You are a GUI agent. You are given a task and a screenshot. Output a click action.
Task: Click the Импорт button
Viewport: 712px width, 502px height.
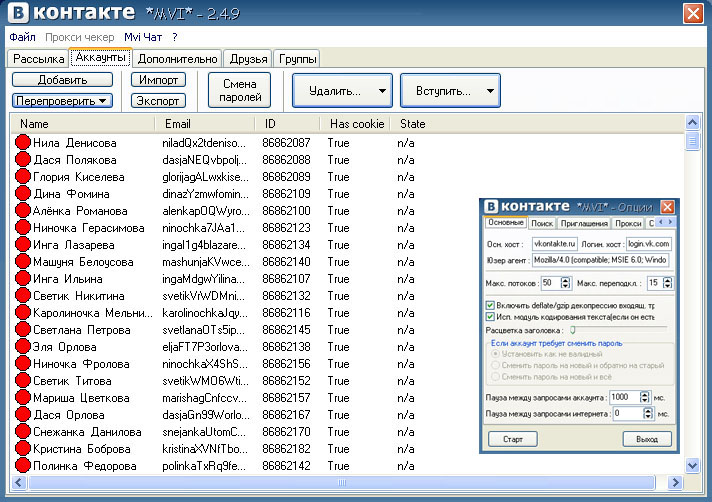click(x=158, y=80)
